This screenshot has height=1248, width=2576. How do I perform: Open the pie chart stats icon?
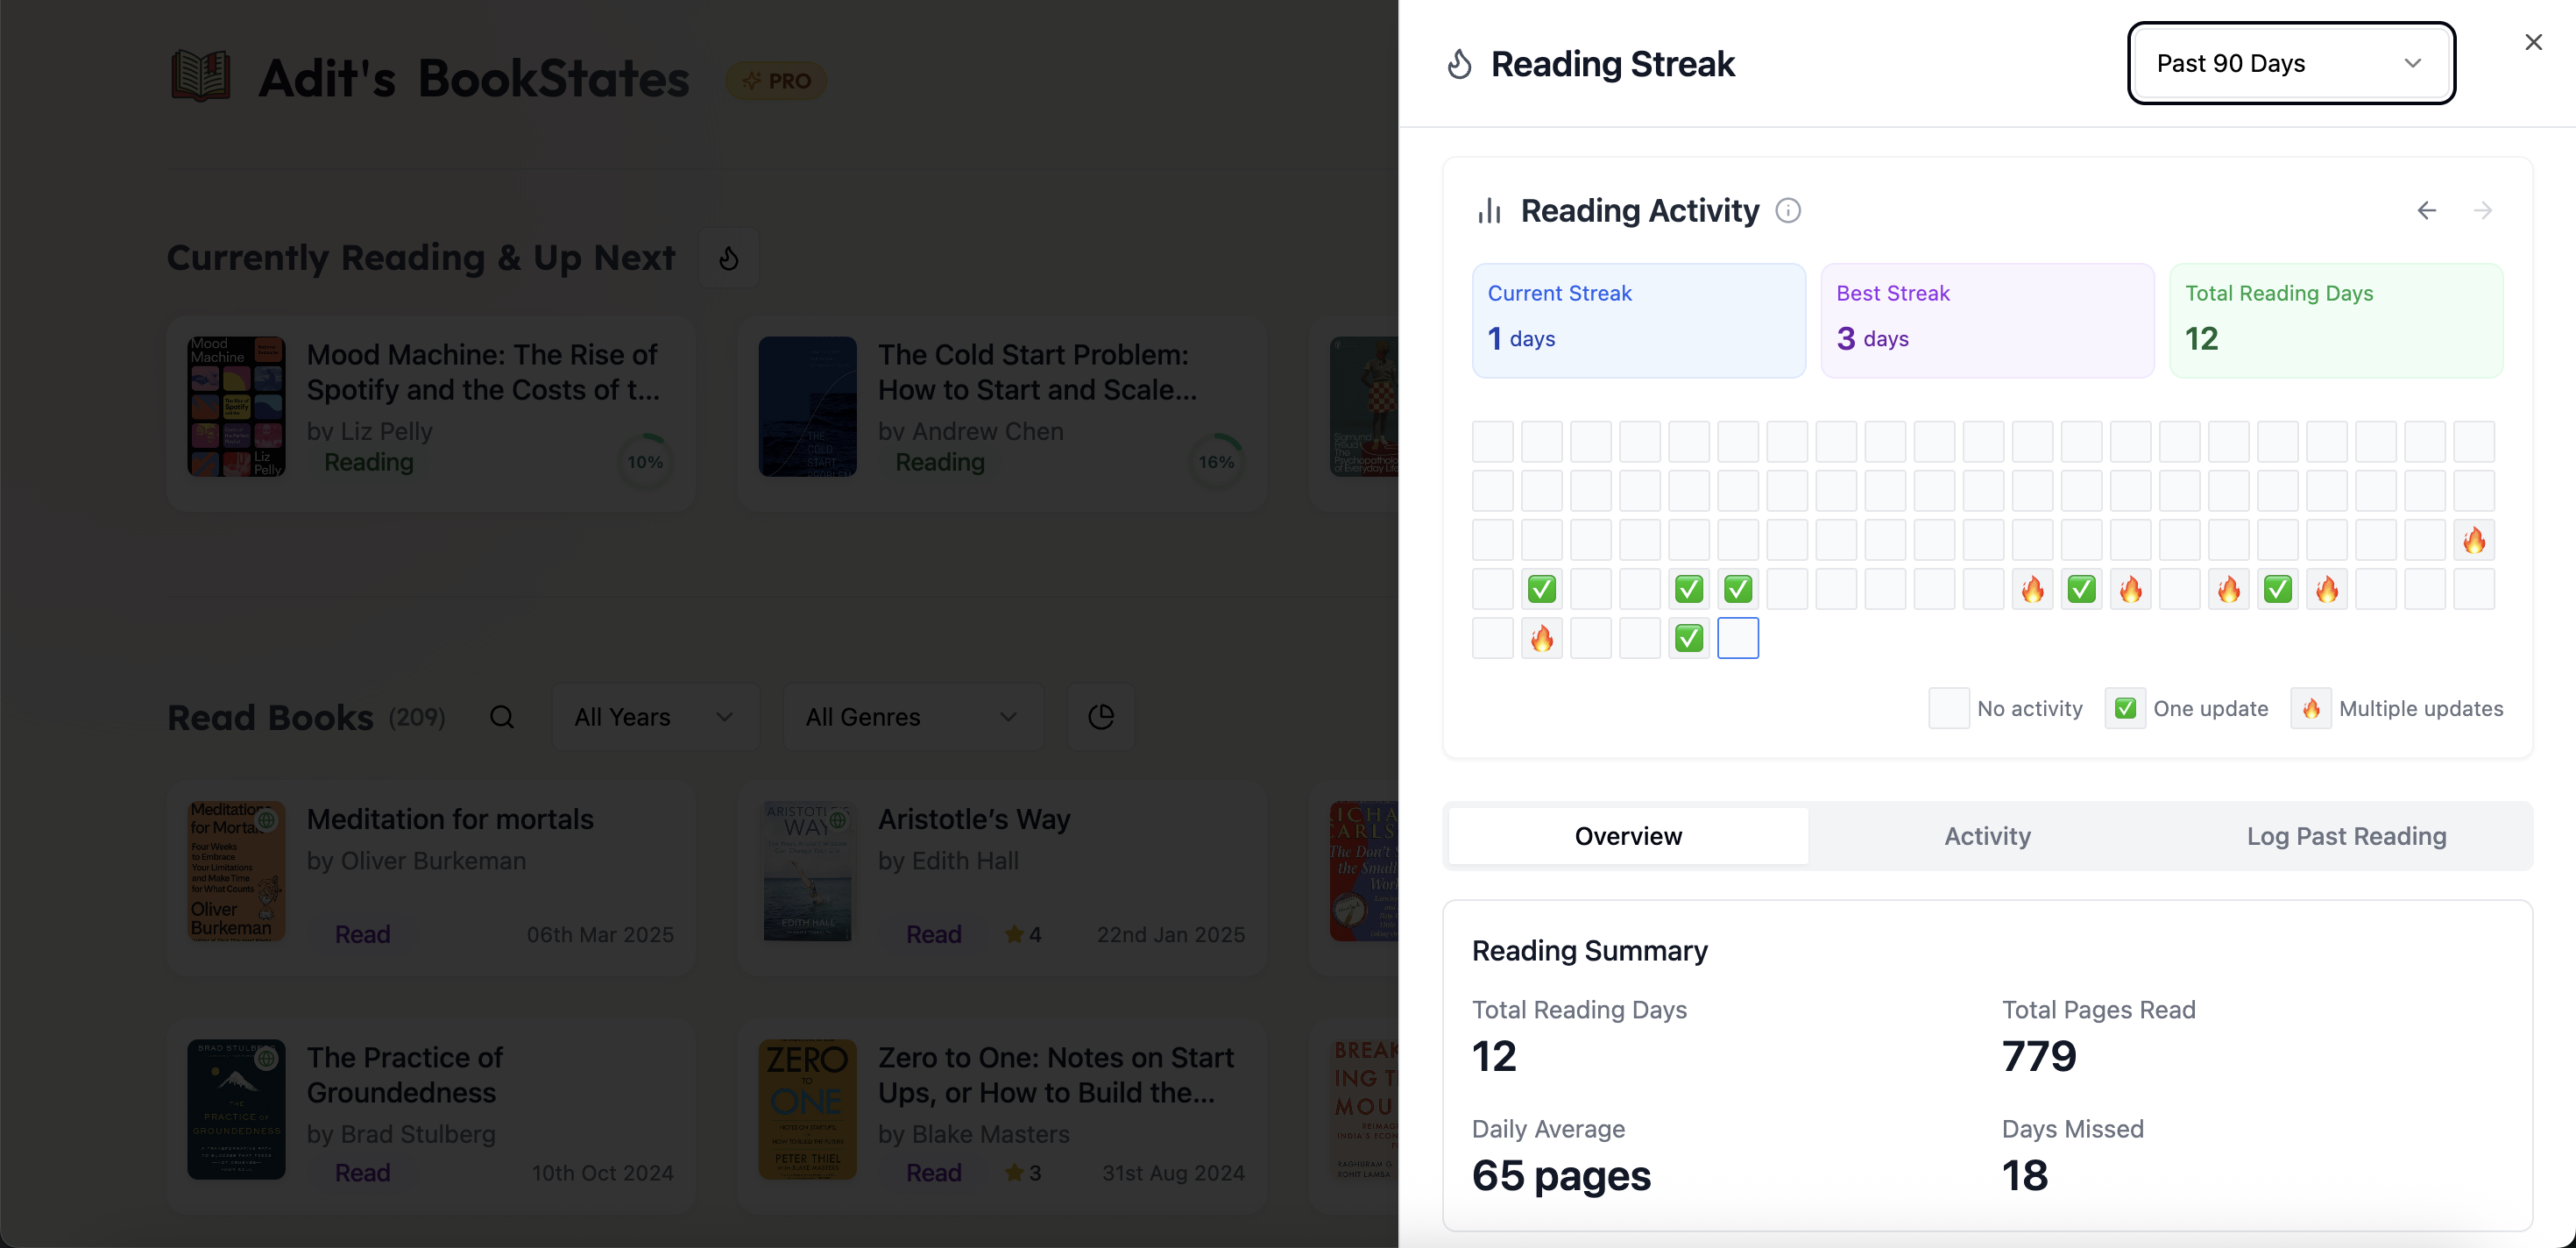1101,717
